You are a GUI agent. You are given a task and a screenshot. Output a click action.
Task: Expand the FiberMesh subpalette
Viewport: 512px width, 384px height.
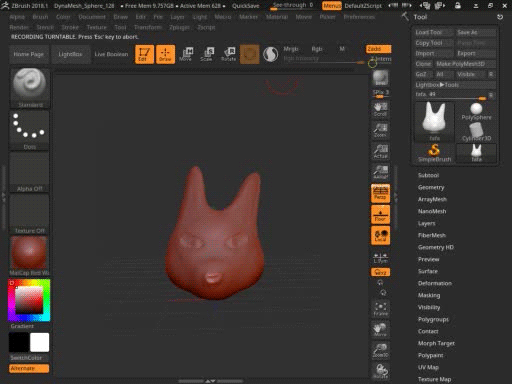[x=432, y=235]
